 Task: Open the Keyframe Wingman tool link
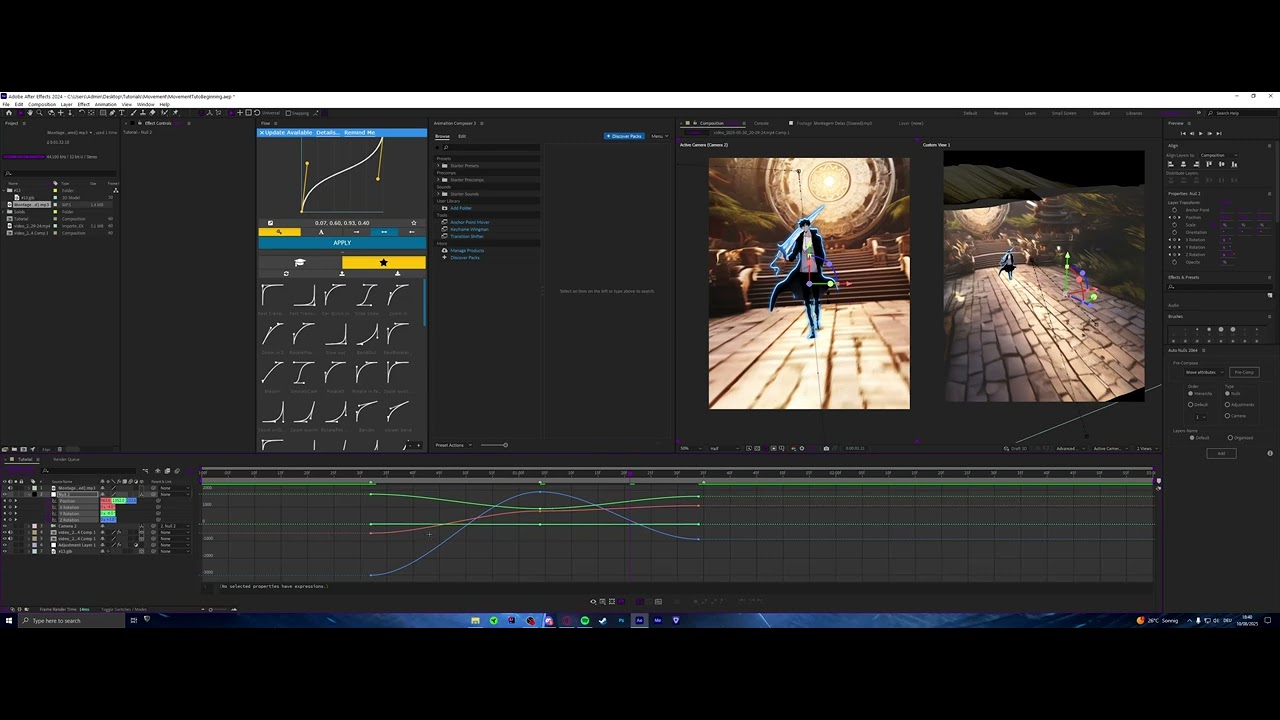pos(469,229)
